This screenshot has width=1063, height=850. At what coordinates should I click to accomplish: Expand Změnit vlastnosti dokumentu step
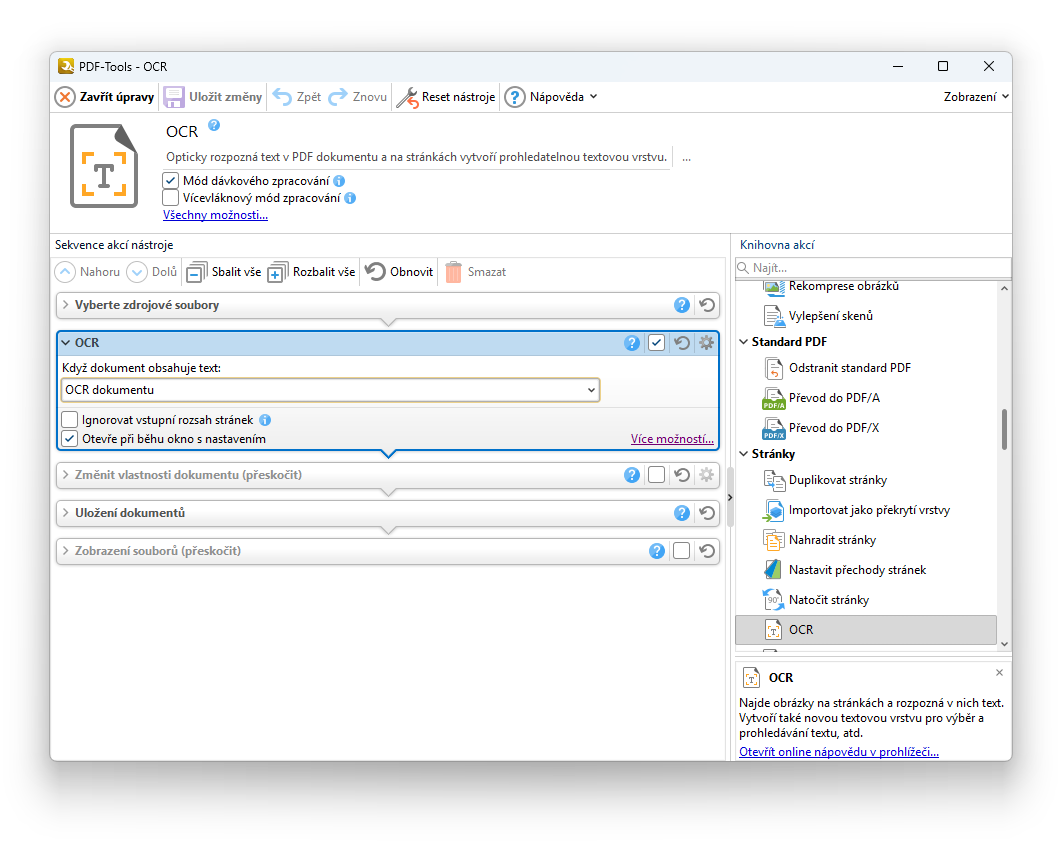pyautogui.click(x=66, y=475)
